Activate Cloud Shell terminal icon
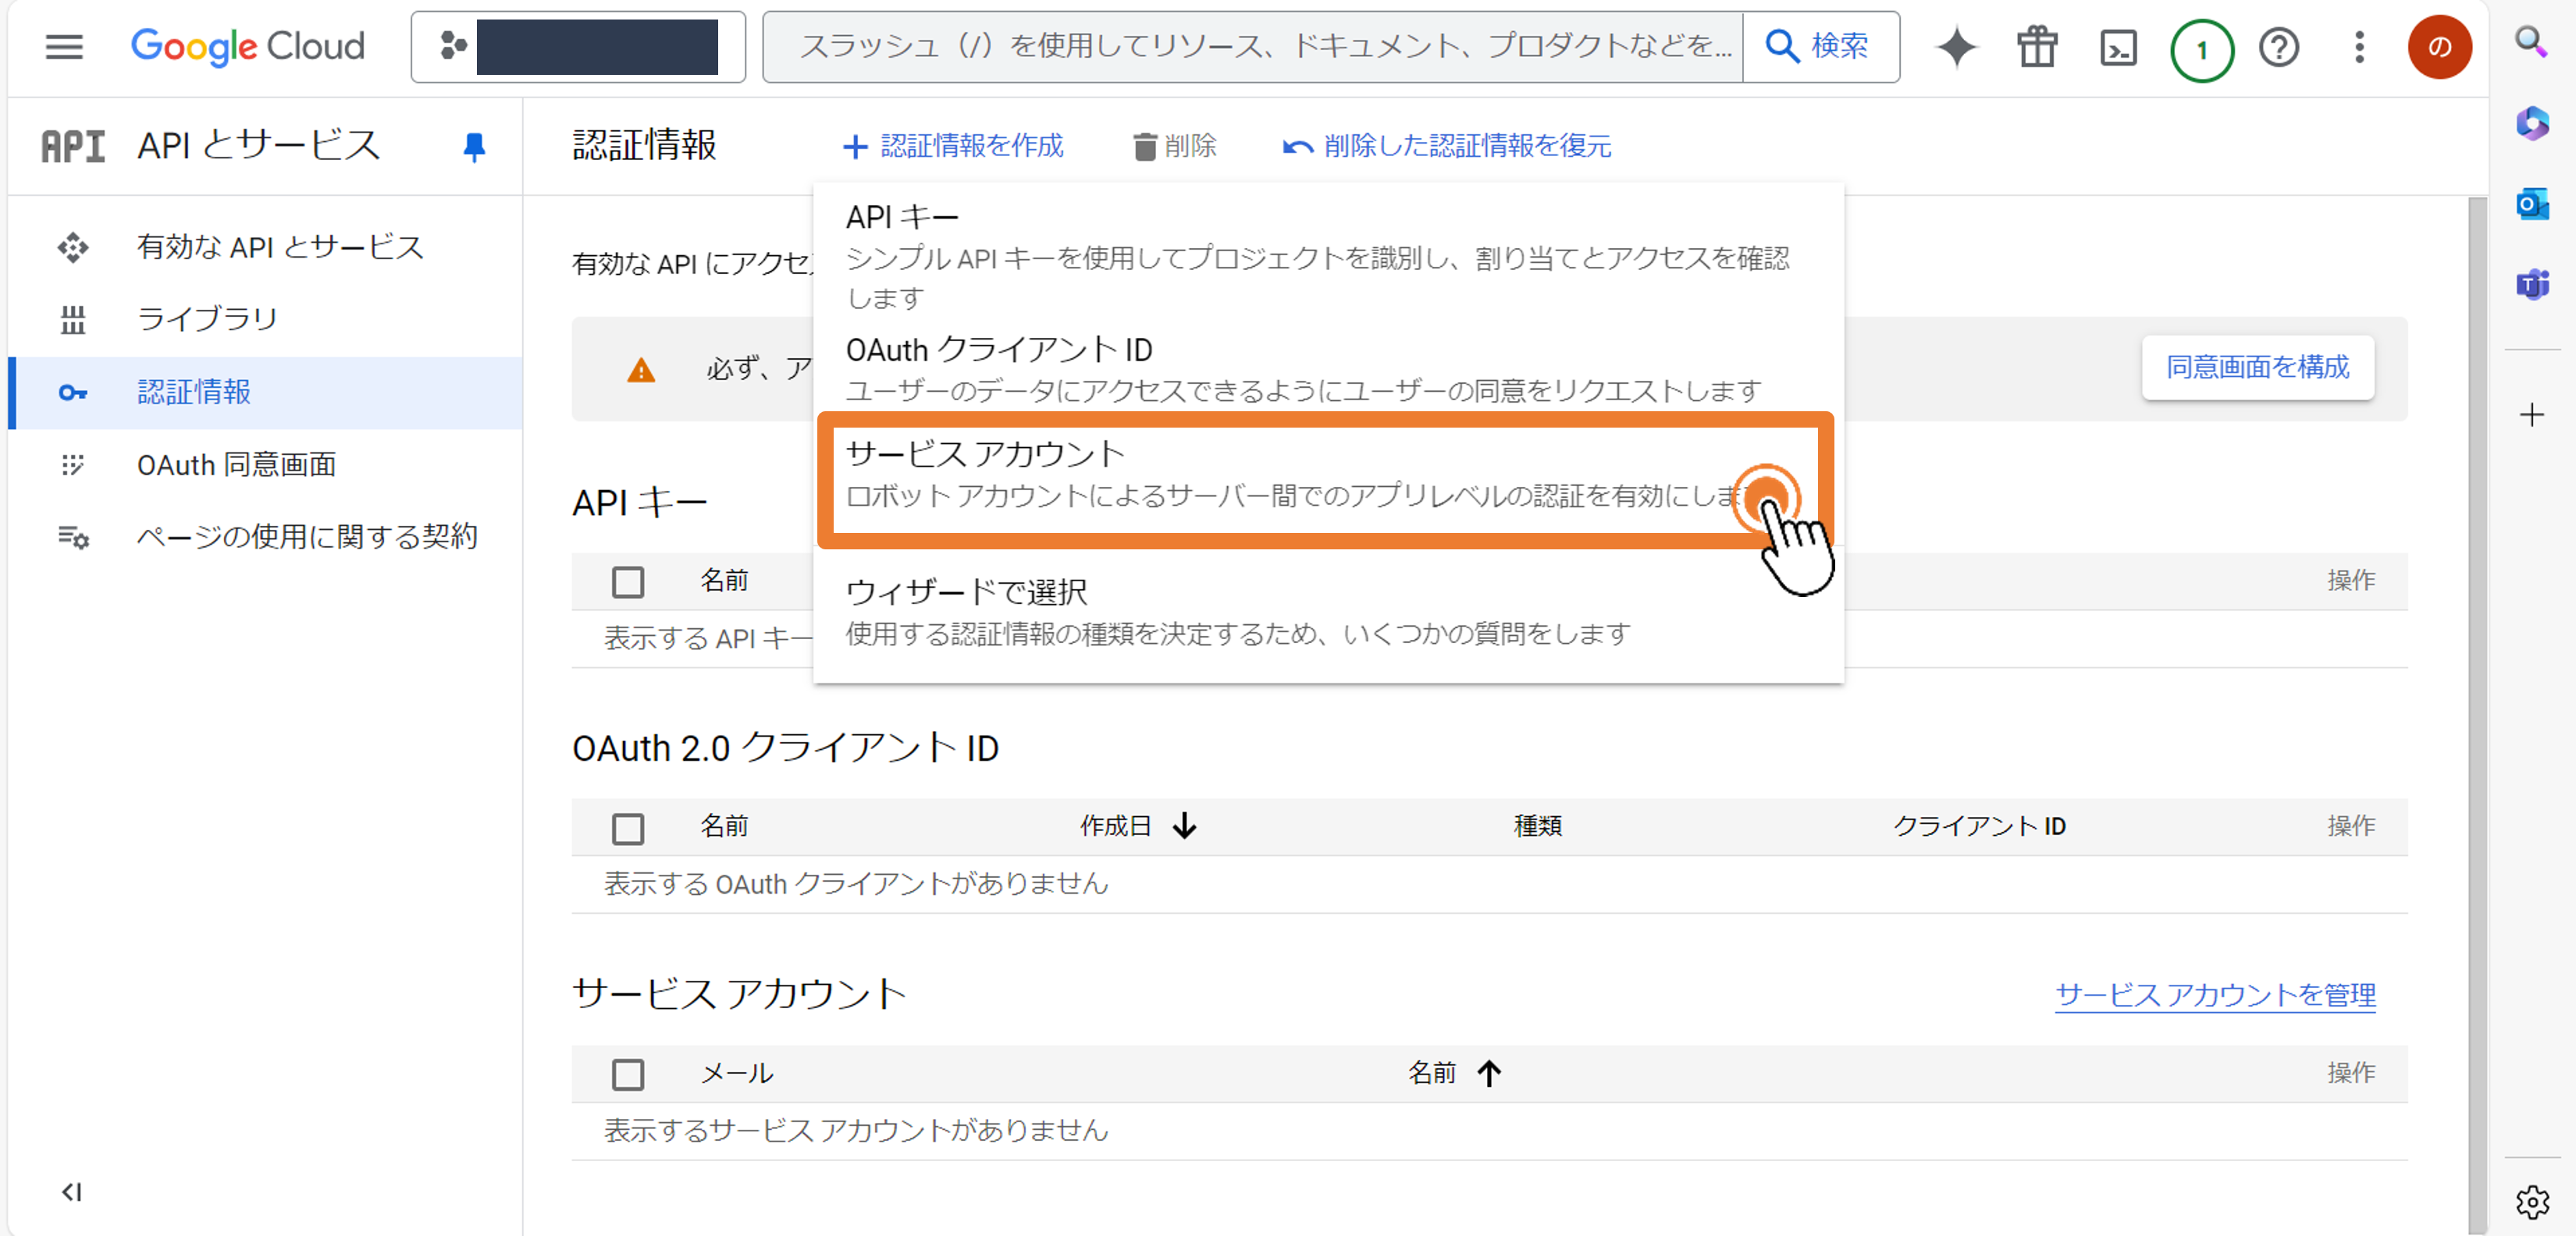Screen dimensions: 2576x1236 tap(2118, 47)
